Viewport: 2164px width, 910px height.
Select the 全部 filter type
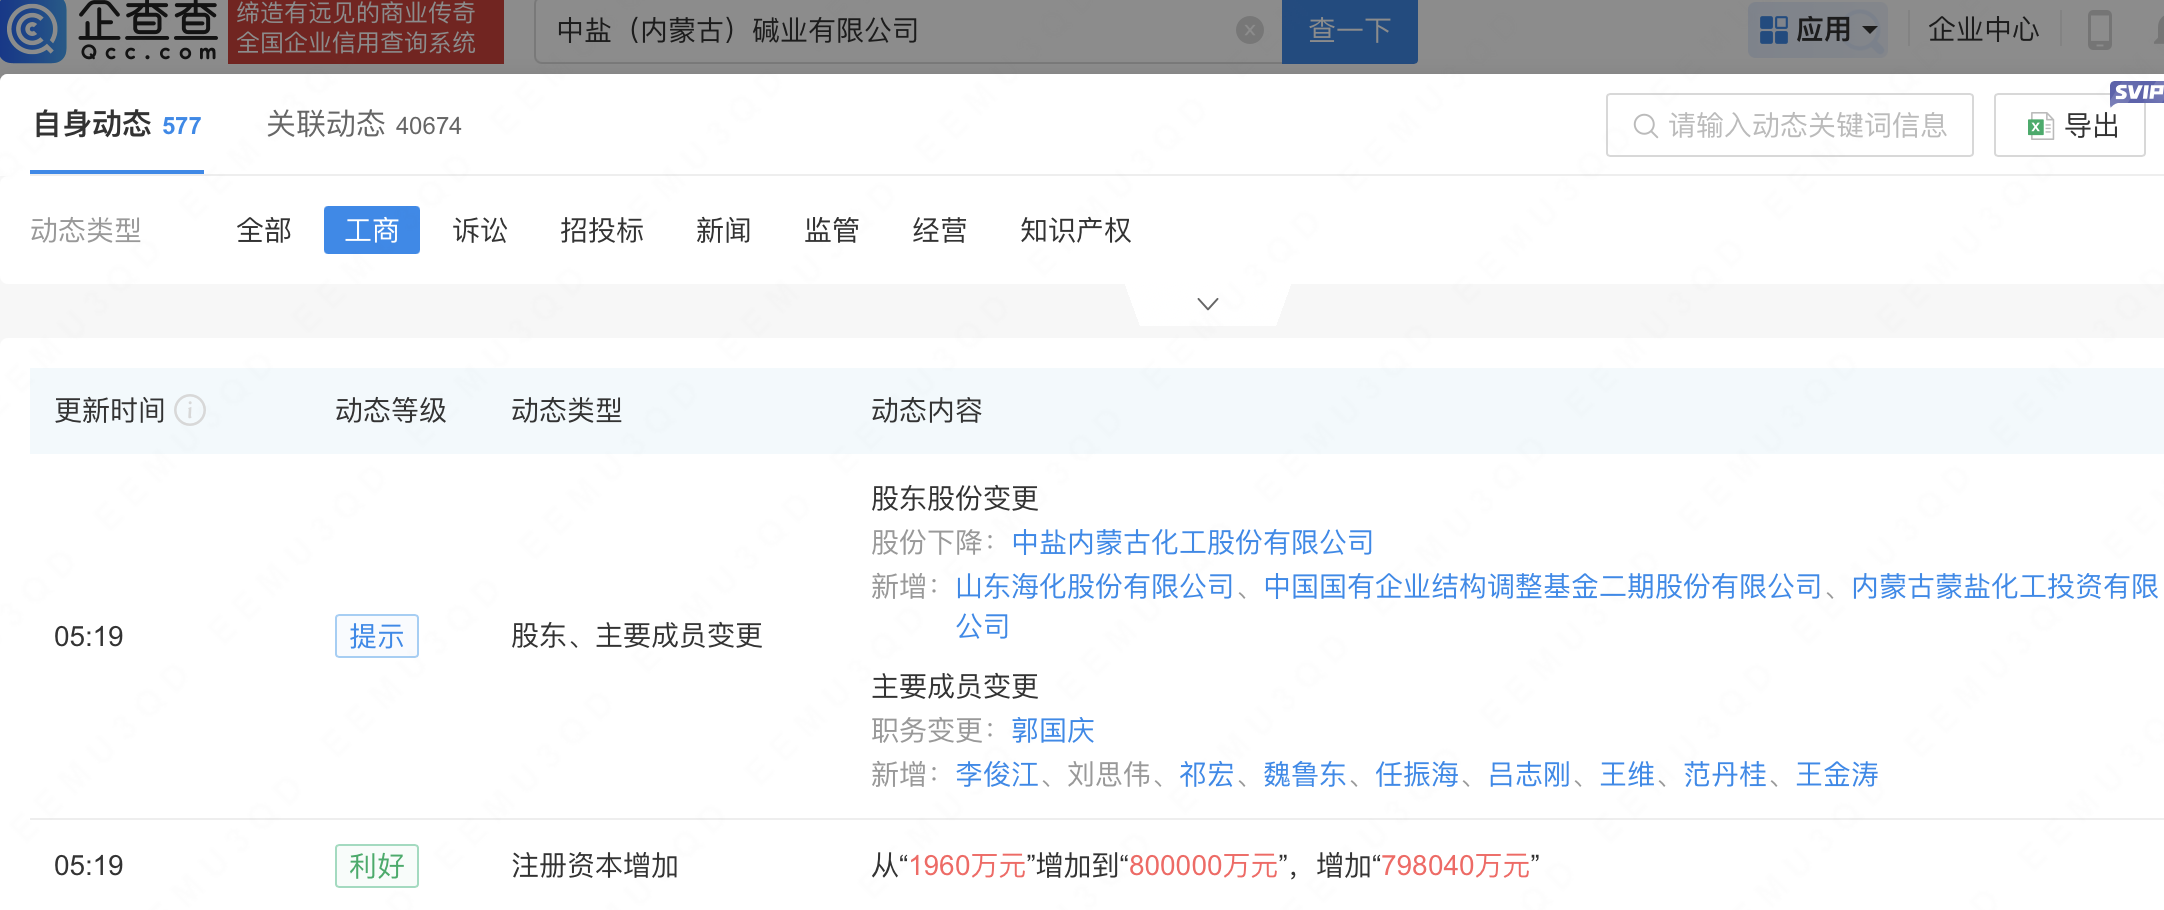(x=264, y=231)
